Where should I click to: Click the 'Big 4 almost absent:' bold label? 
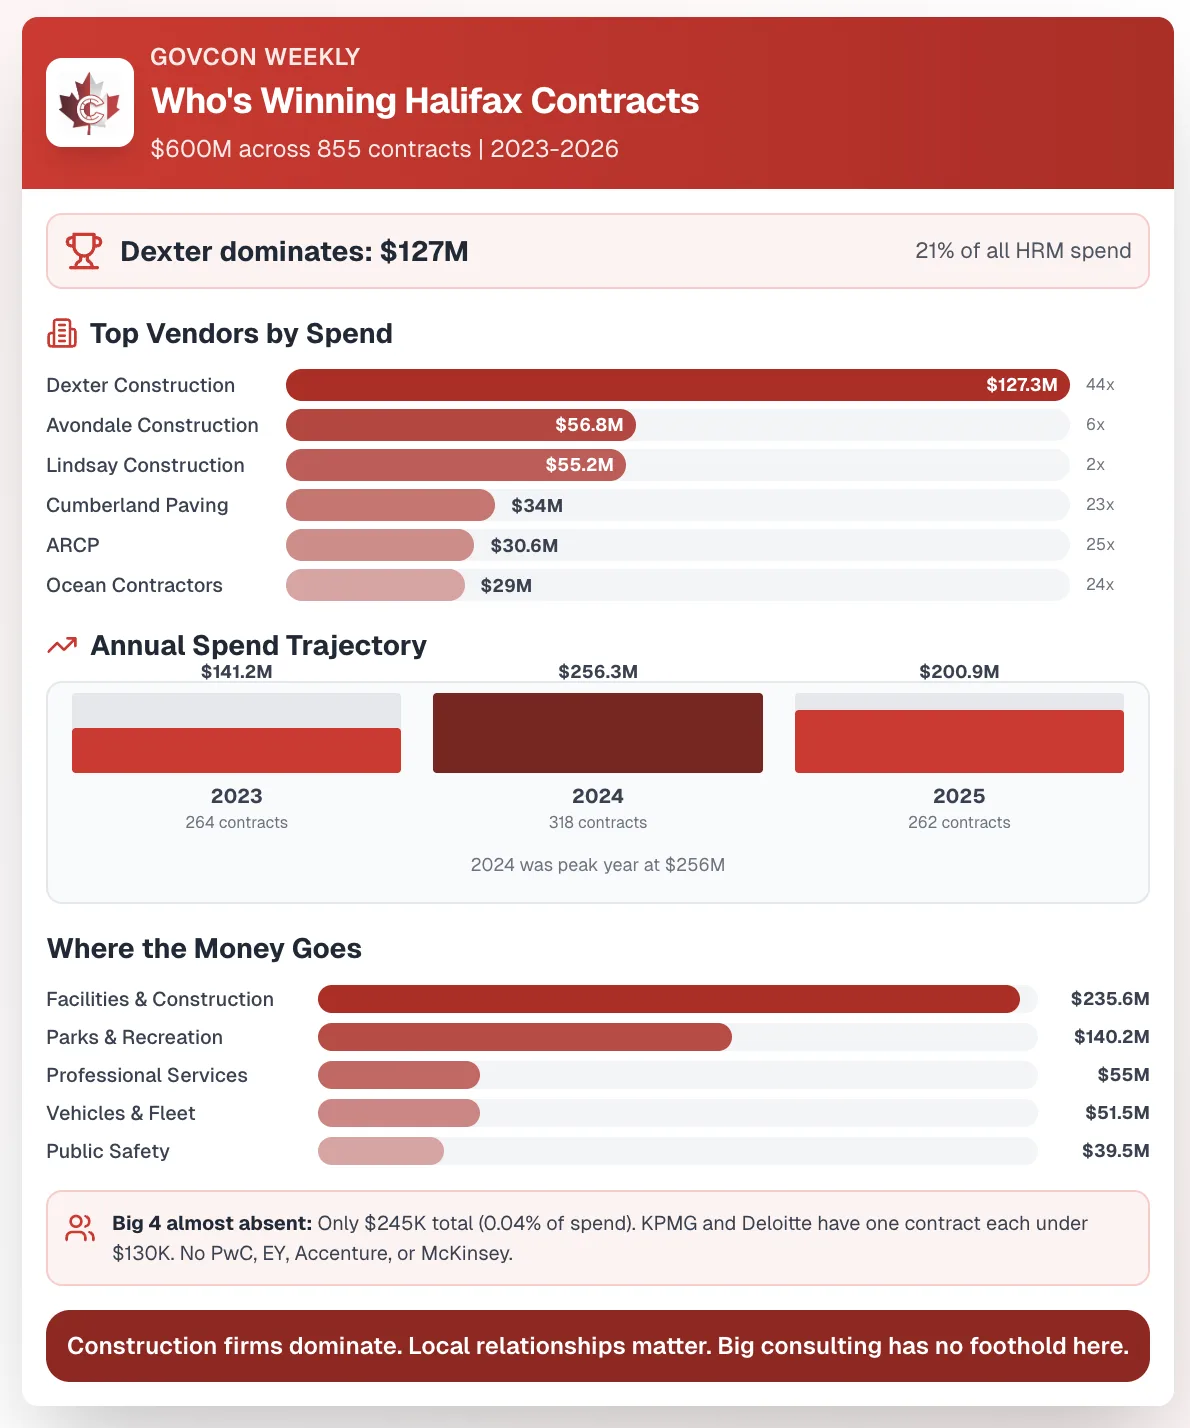(212, 1223)
